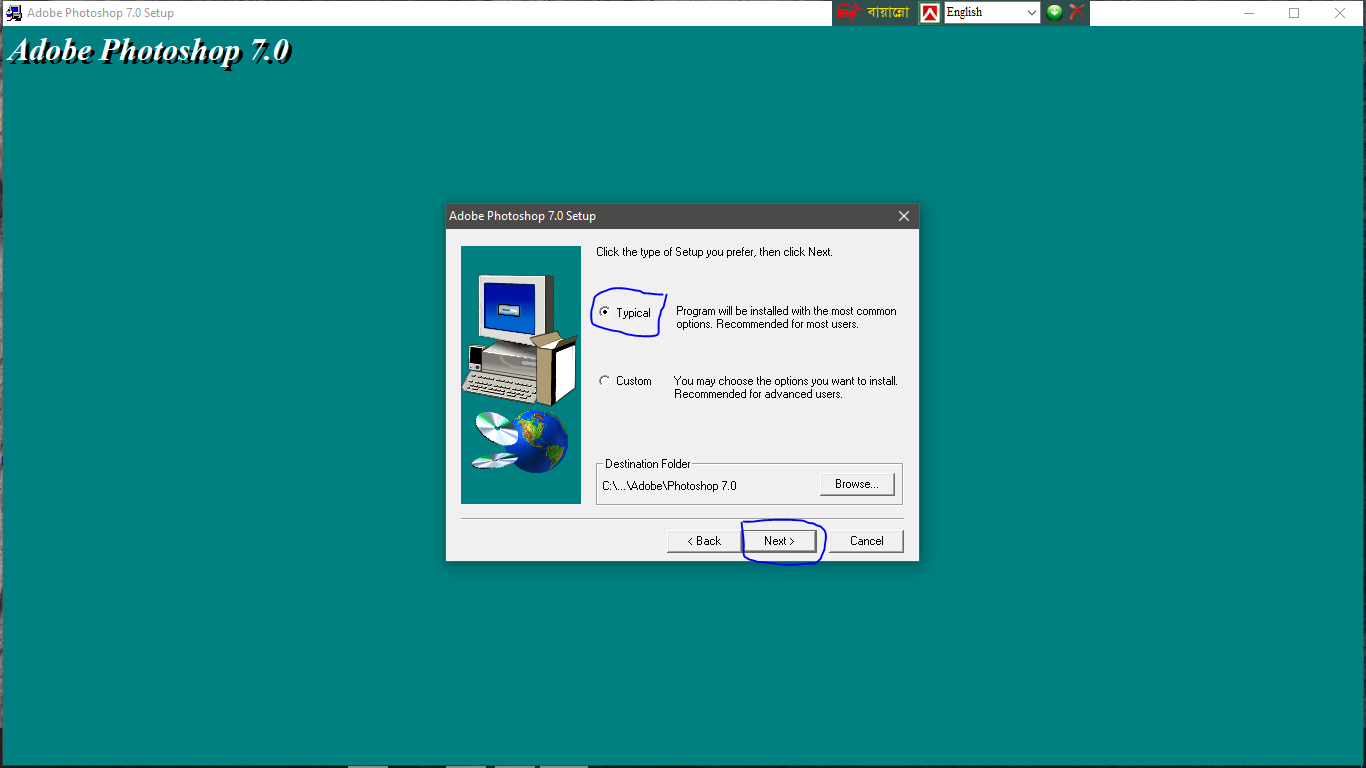Click the red-white keyboard layout icon
Screen dimensions: 1366x768
[x=930, y=13]
